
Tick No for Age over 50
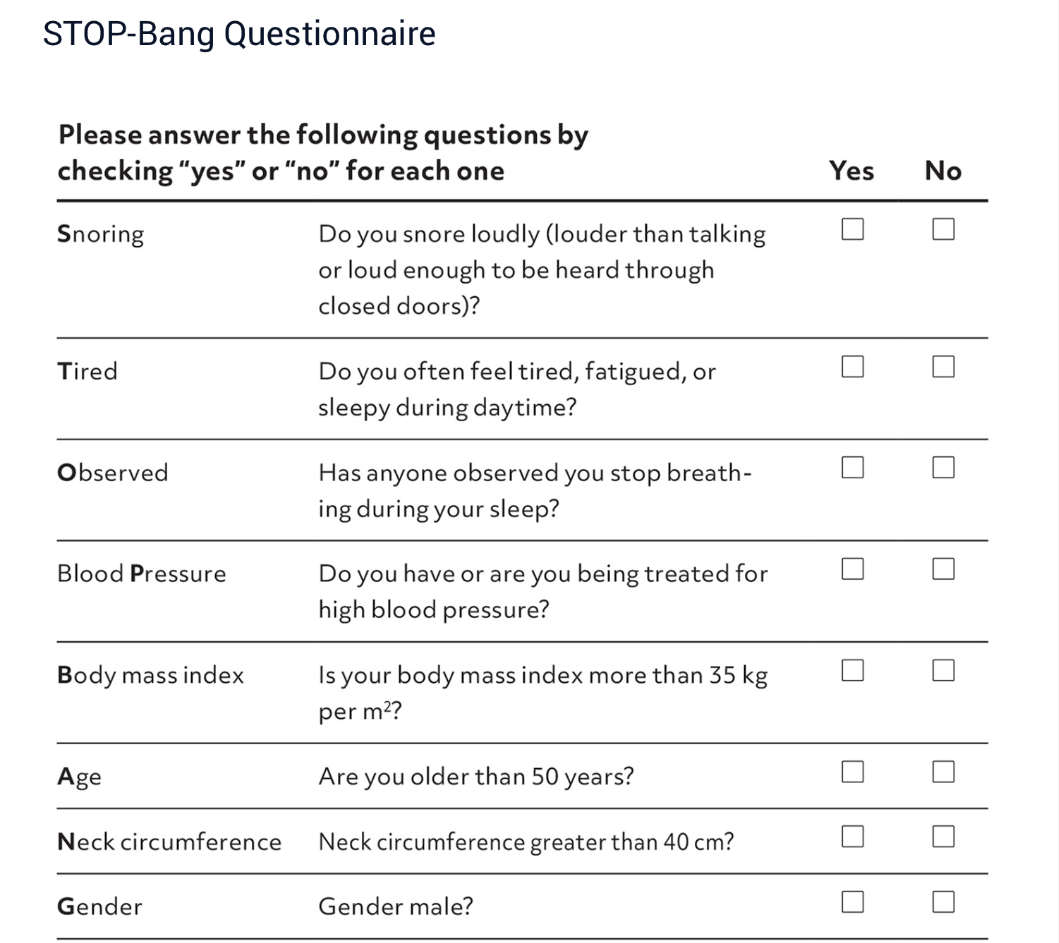(943, 771)
